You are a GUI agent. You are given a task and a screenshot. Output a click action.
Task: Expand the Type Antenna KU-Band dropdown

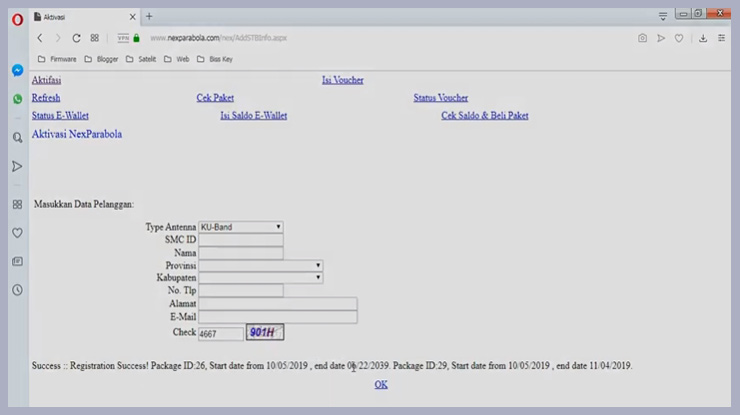pos(241,227)
